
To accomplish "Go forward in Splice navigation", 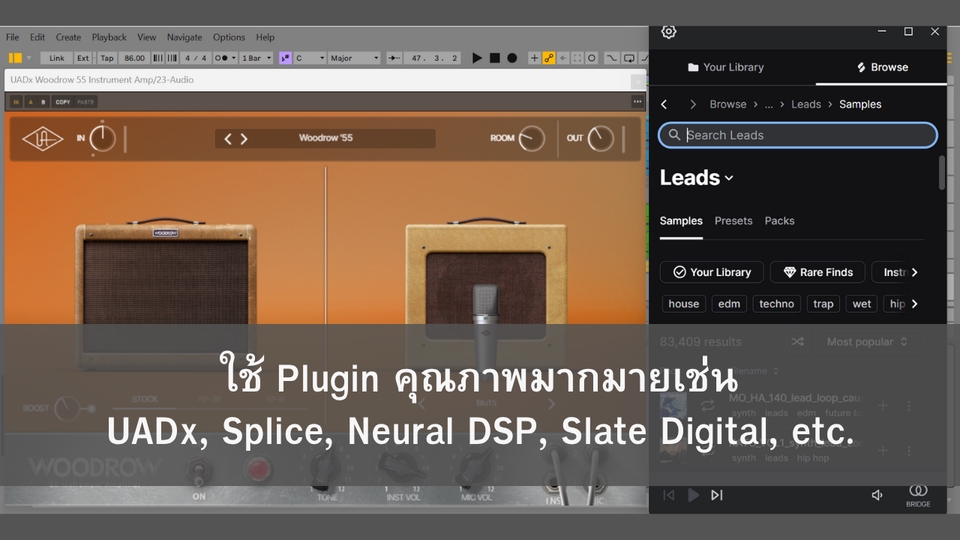I will (x=692, y=105).
